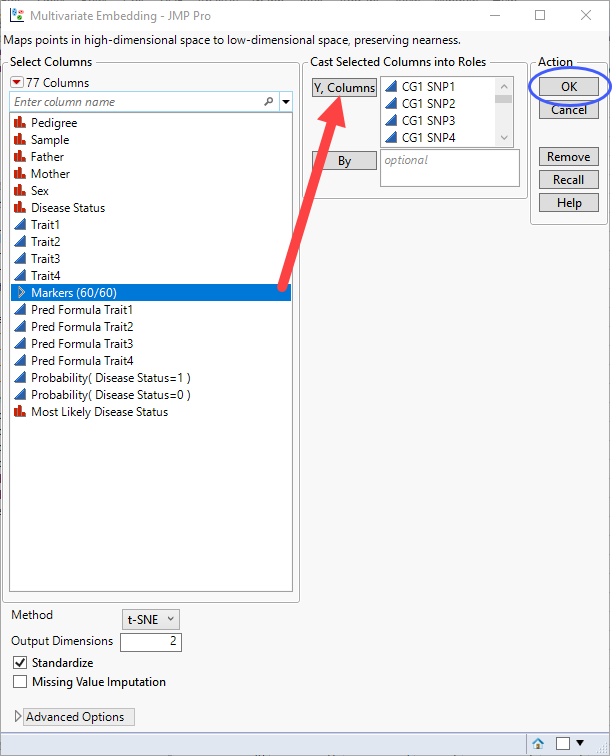This screenshot has width=612, height=756.
Task: Toggle the Standardize checkbox
Action: coord(20,662)
